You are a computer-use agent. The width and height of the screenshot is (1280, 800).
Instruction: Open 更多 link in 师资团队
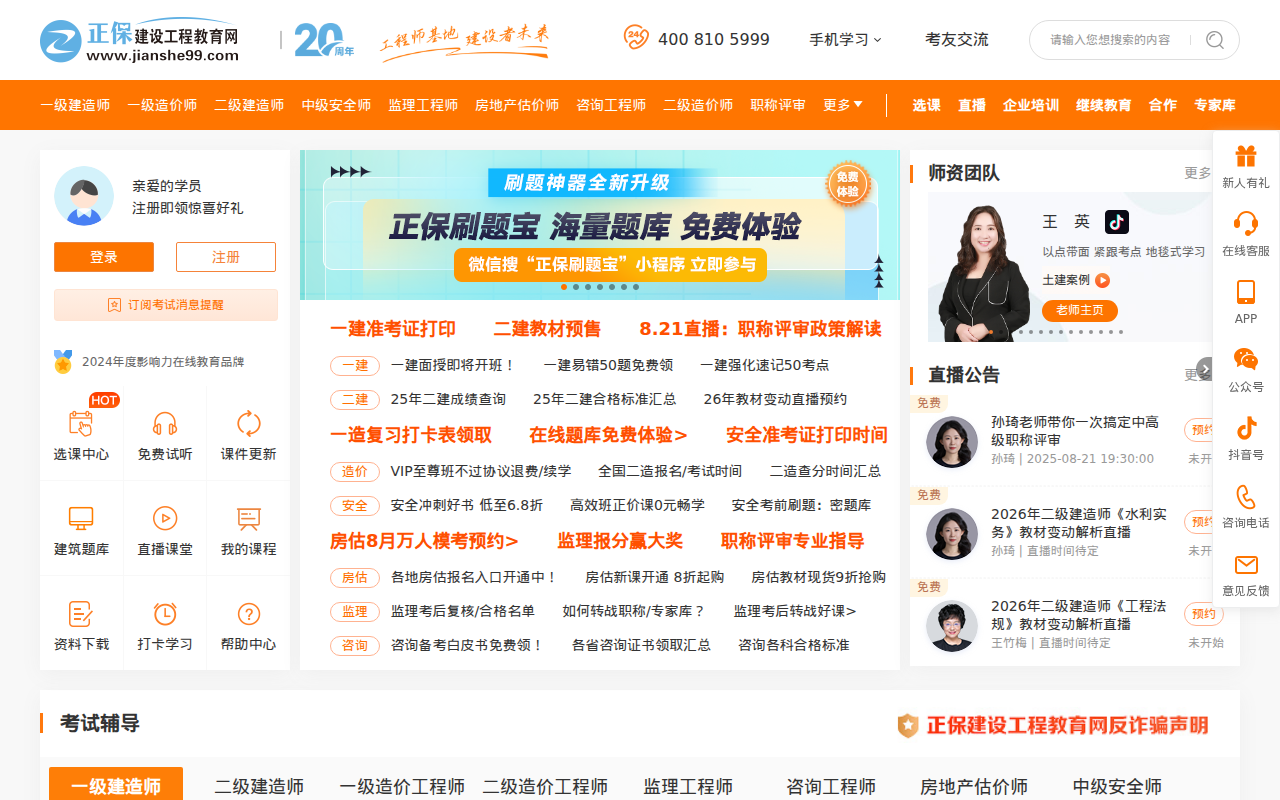tap(1198, 173)
